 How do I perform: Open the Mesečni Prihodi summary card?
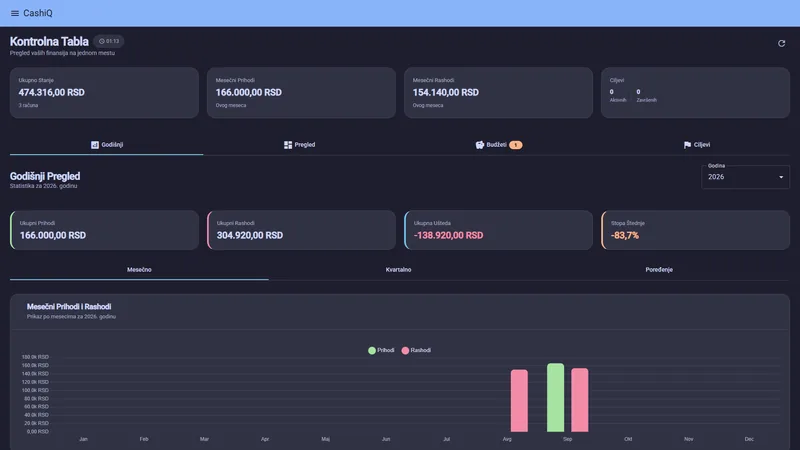coord(301,93)
